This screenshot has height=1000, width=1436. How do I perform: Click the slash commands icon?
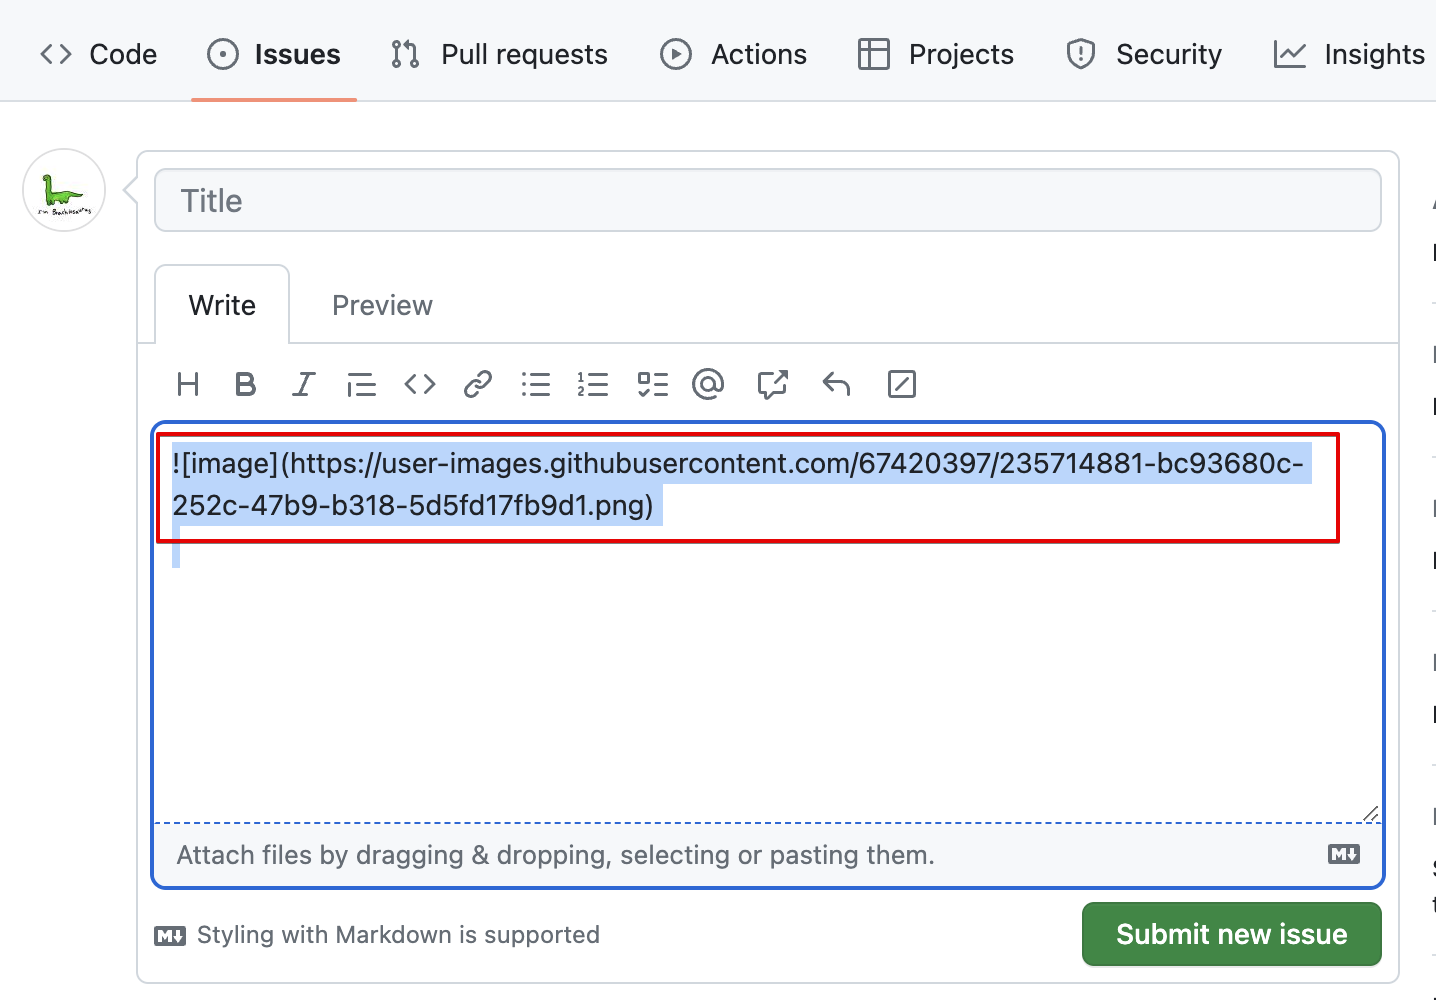pyautogui.click(x=902, y=384)
